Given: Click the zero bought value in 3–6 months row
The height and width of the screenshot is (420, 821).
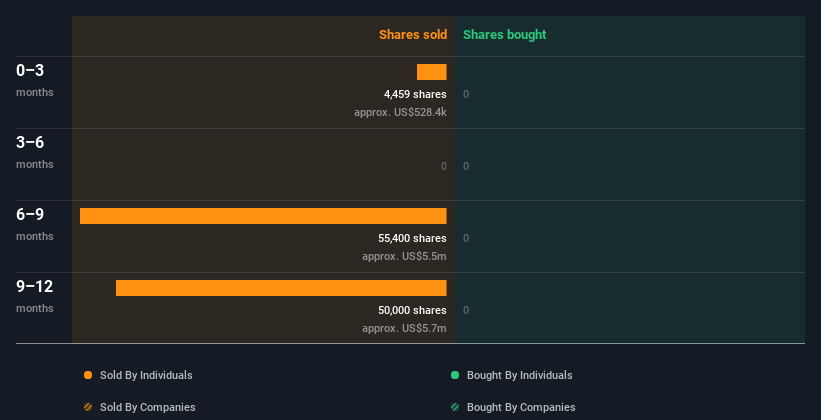Looking at the screenshot, I should pyautogui.click(x=466, y=167).
